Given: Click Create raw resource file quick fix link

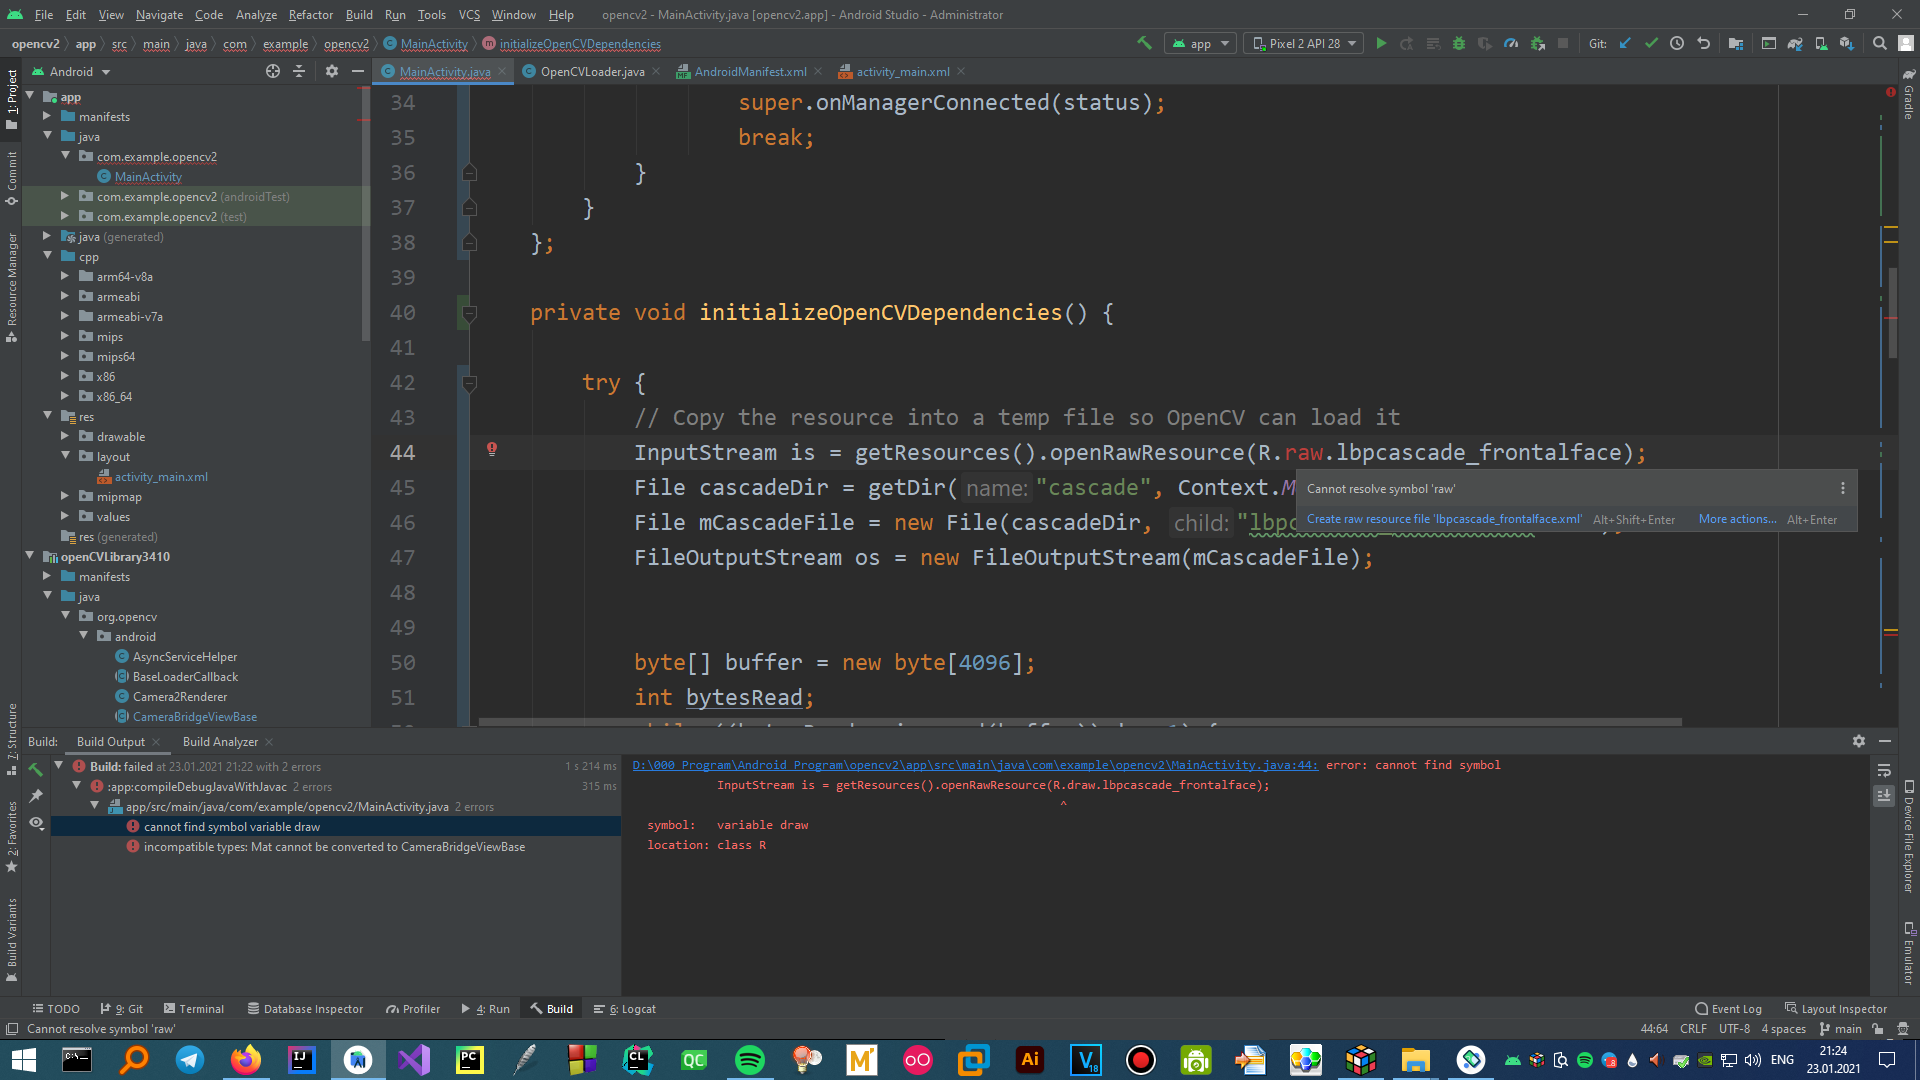Looking at the screenshot, I should [x=1444, y=519].
